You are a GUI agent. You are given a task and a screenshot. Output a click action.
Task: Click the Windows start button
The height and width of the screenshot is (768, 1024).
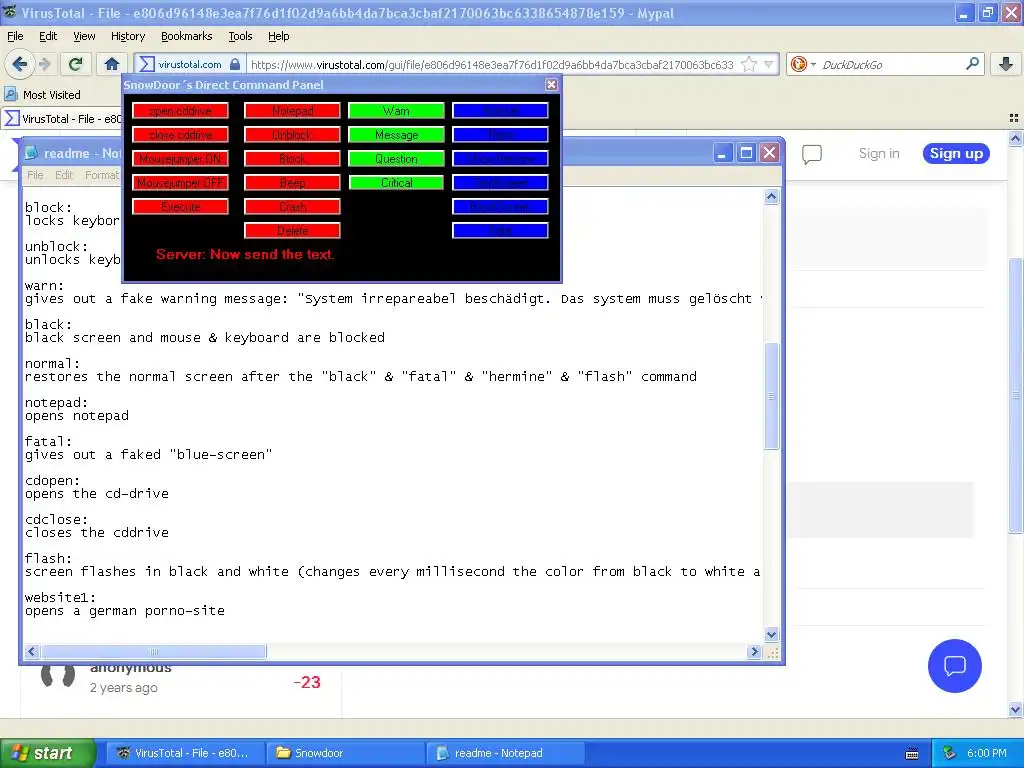48,753
